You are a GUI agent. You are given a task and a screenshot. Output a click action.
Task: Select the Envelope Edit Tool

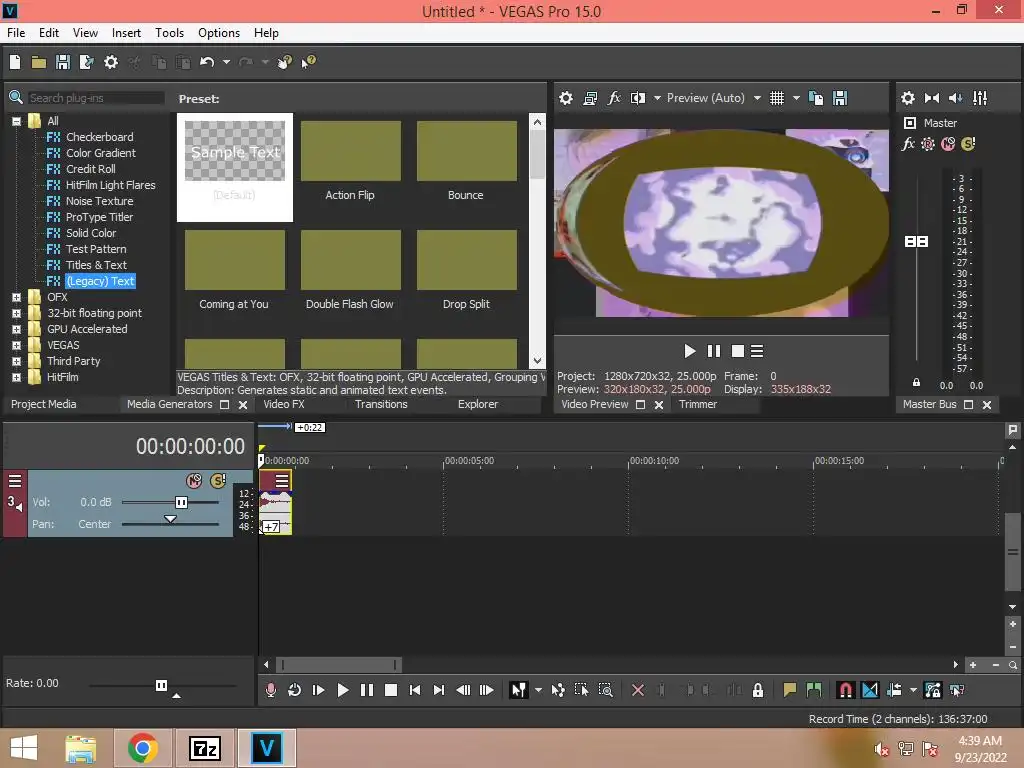pos(558,690)
